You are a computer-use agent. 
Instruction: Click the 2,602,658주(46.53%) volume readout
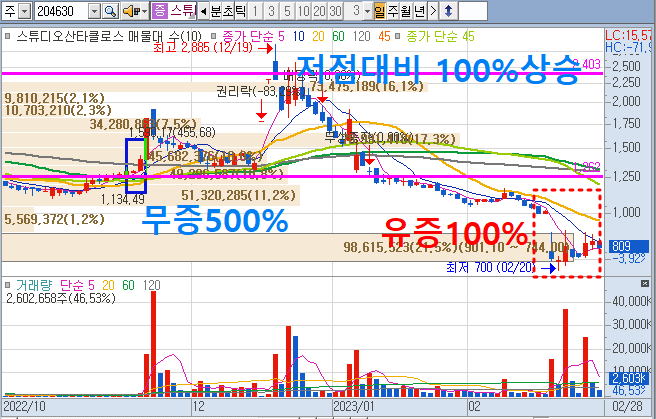tap(61, 298)
